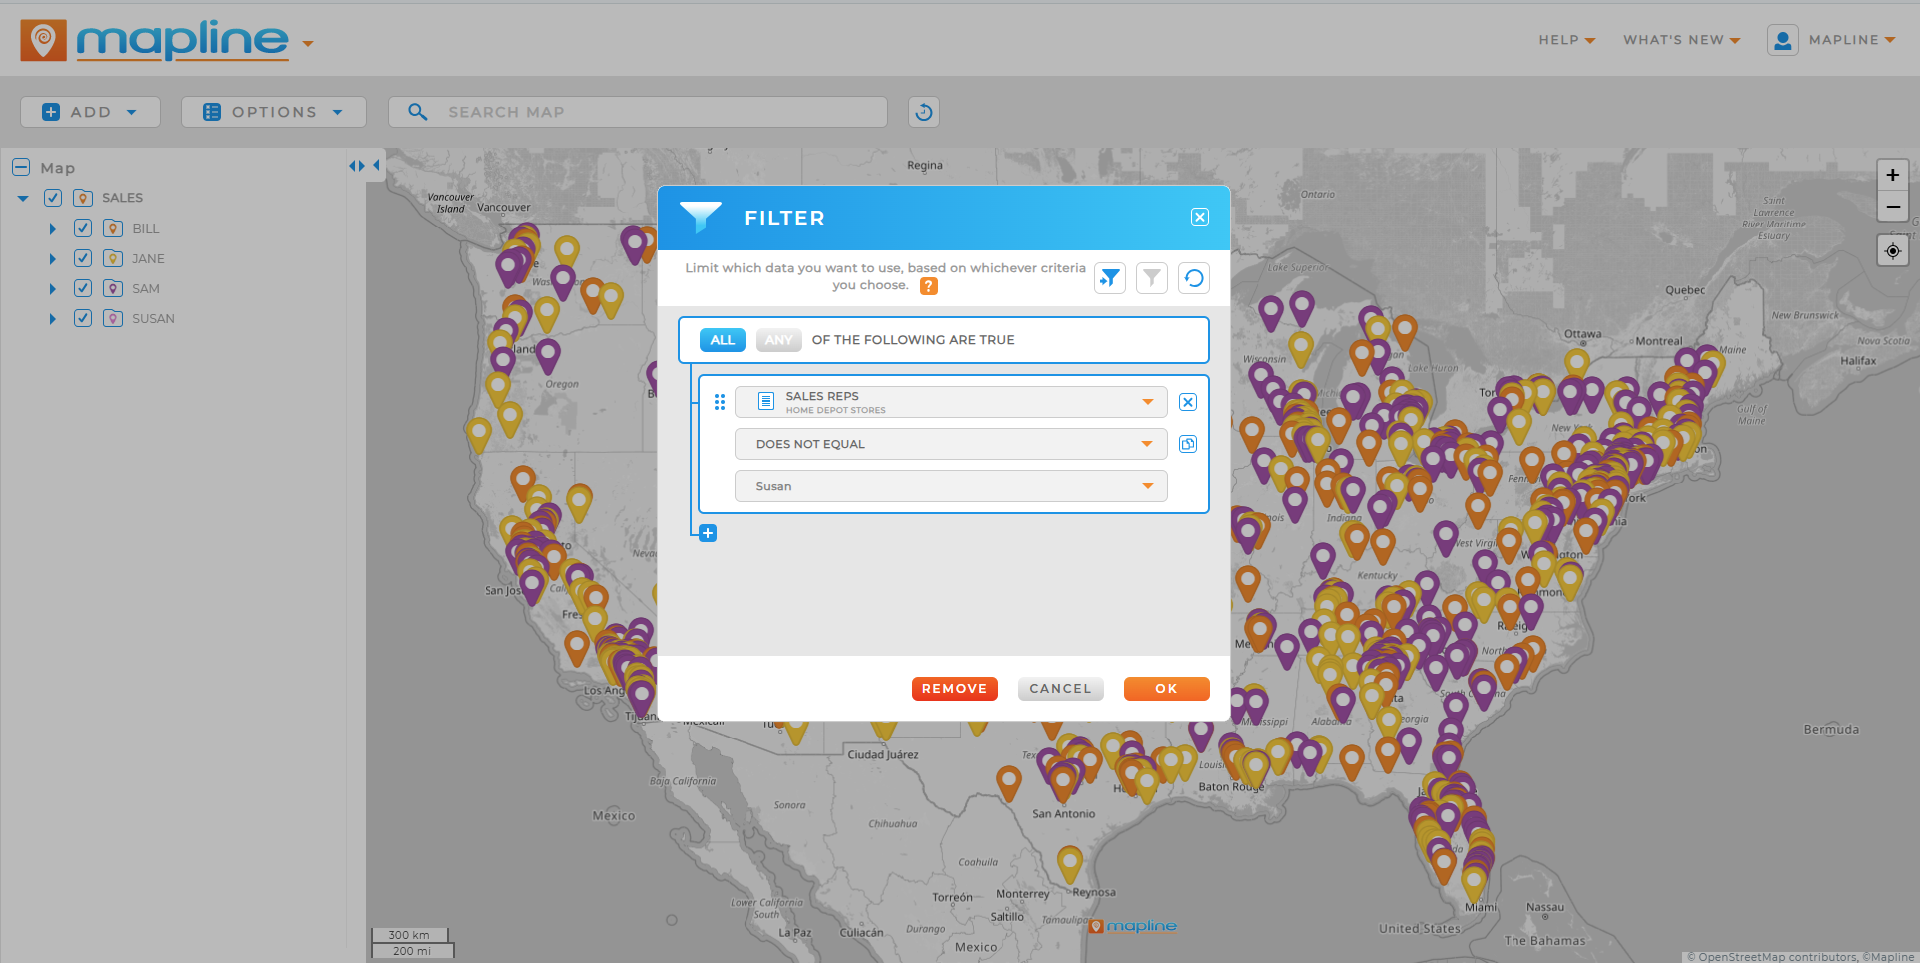The image size is (1920, 963).
Task: Click the JANE layer pin icon
Action: point(113,258)
